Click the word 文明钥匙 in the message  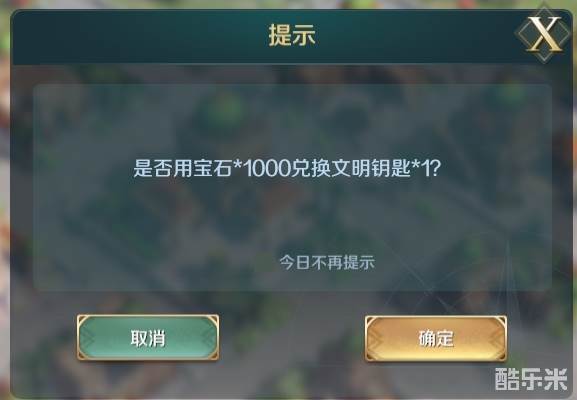coord(371,169)
